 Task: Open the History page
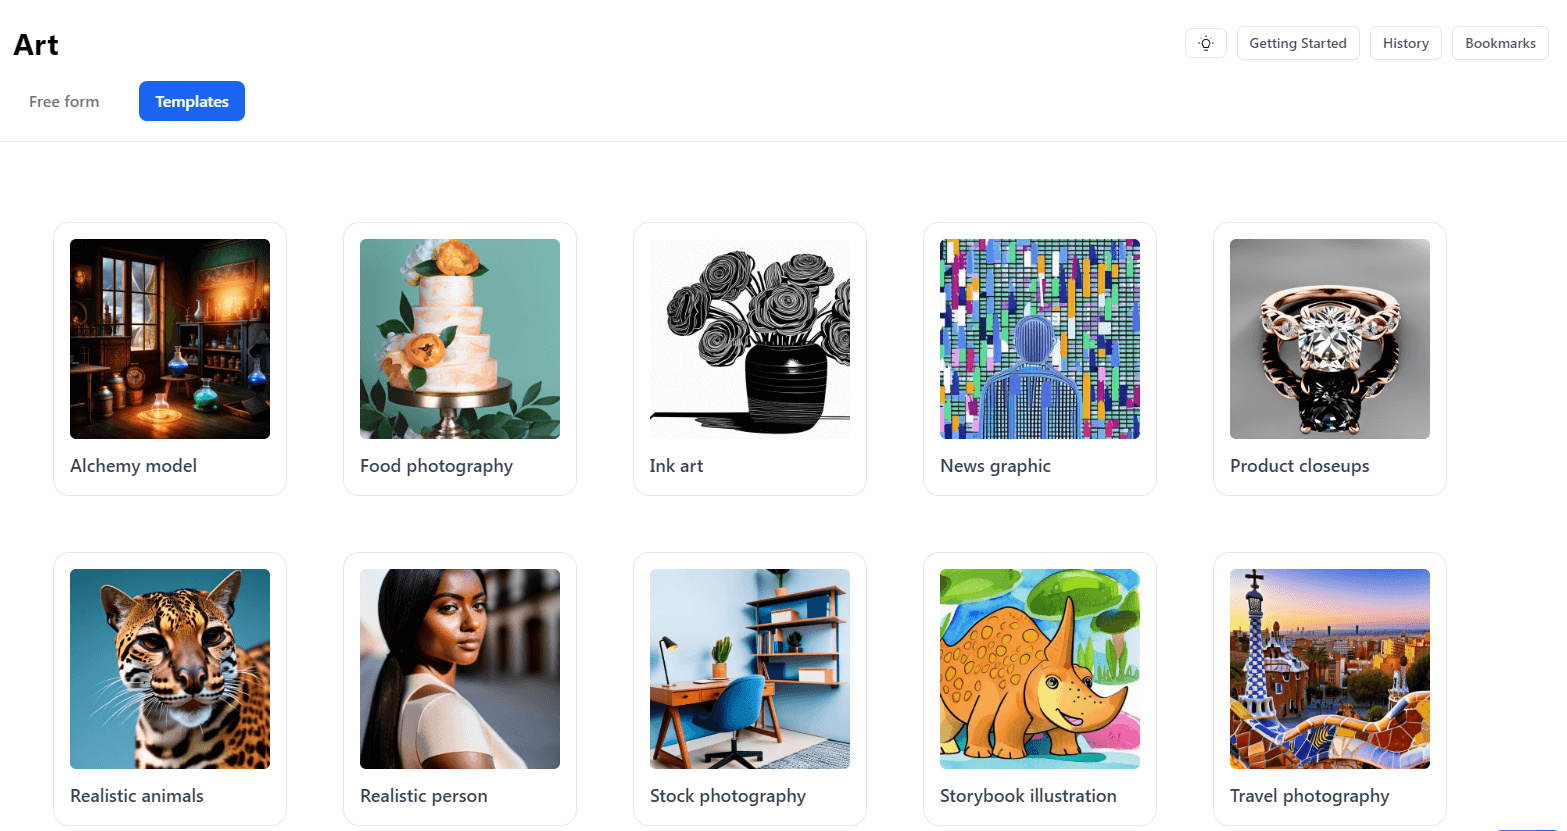[1406, 43]
